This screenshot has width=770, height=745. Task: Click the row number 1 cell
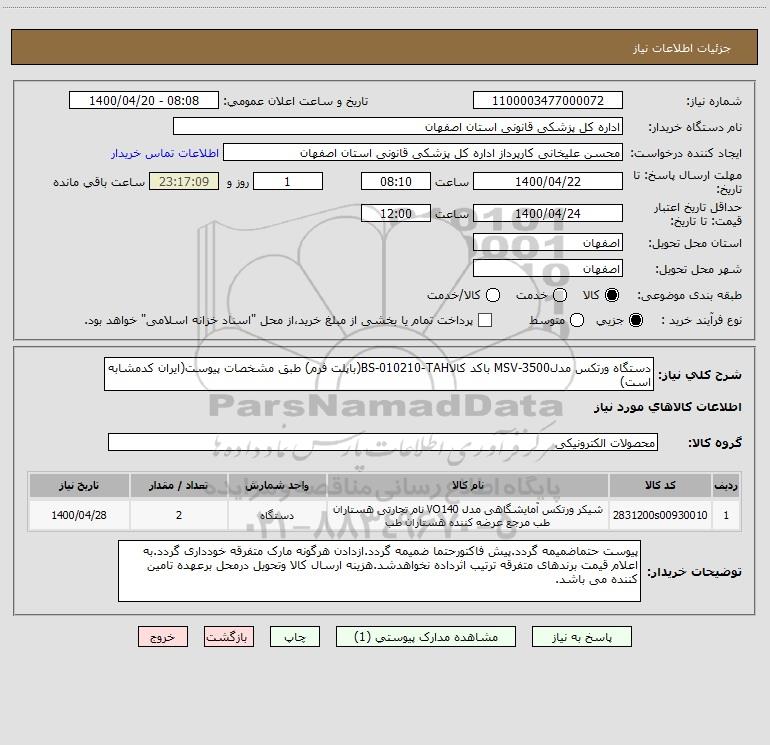pos(726,515)
